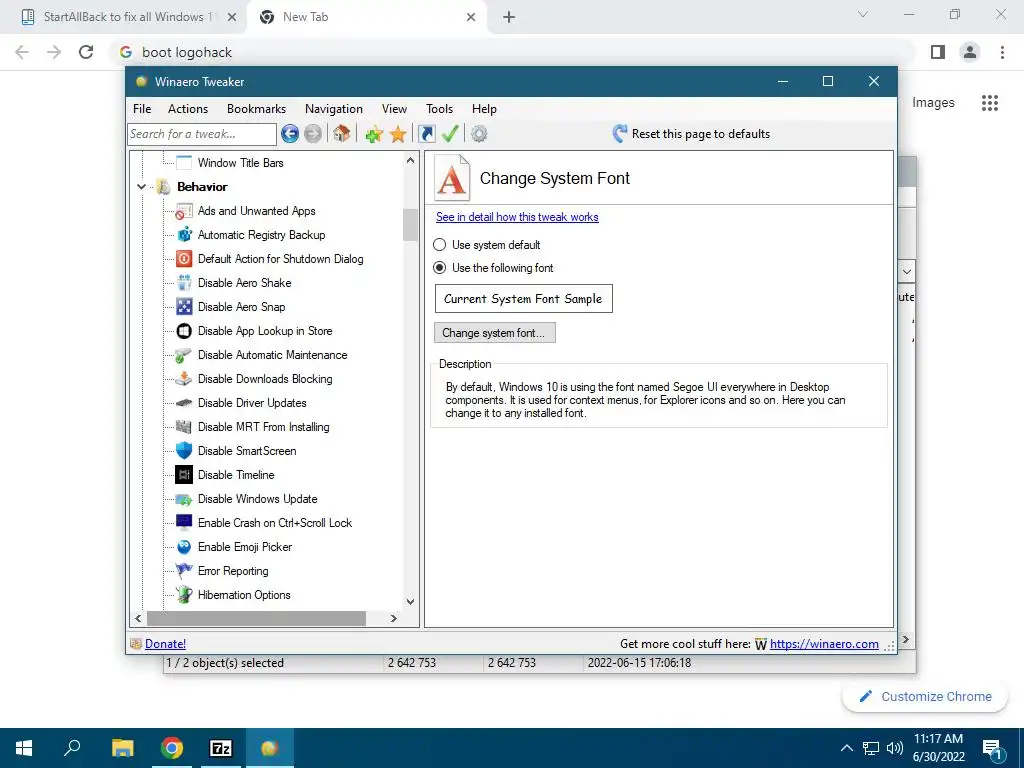This screenshot has height=768, width=1024.
Task: Open the notification center icon
Action: (993, 749)
